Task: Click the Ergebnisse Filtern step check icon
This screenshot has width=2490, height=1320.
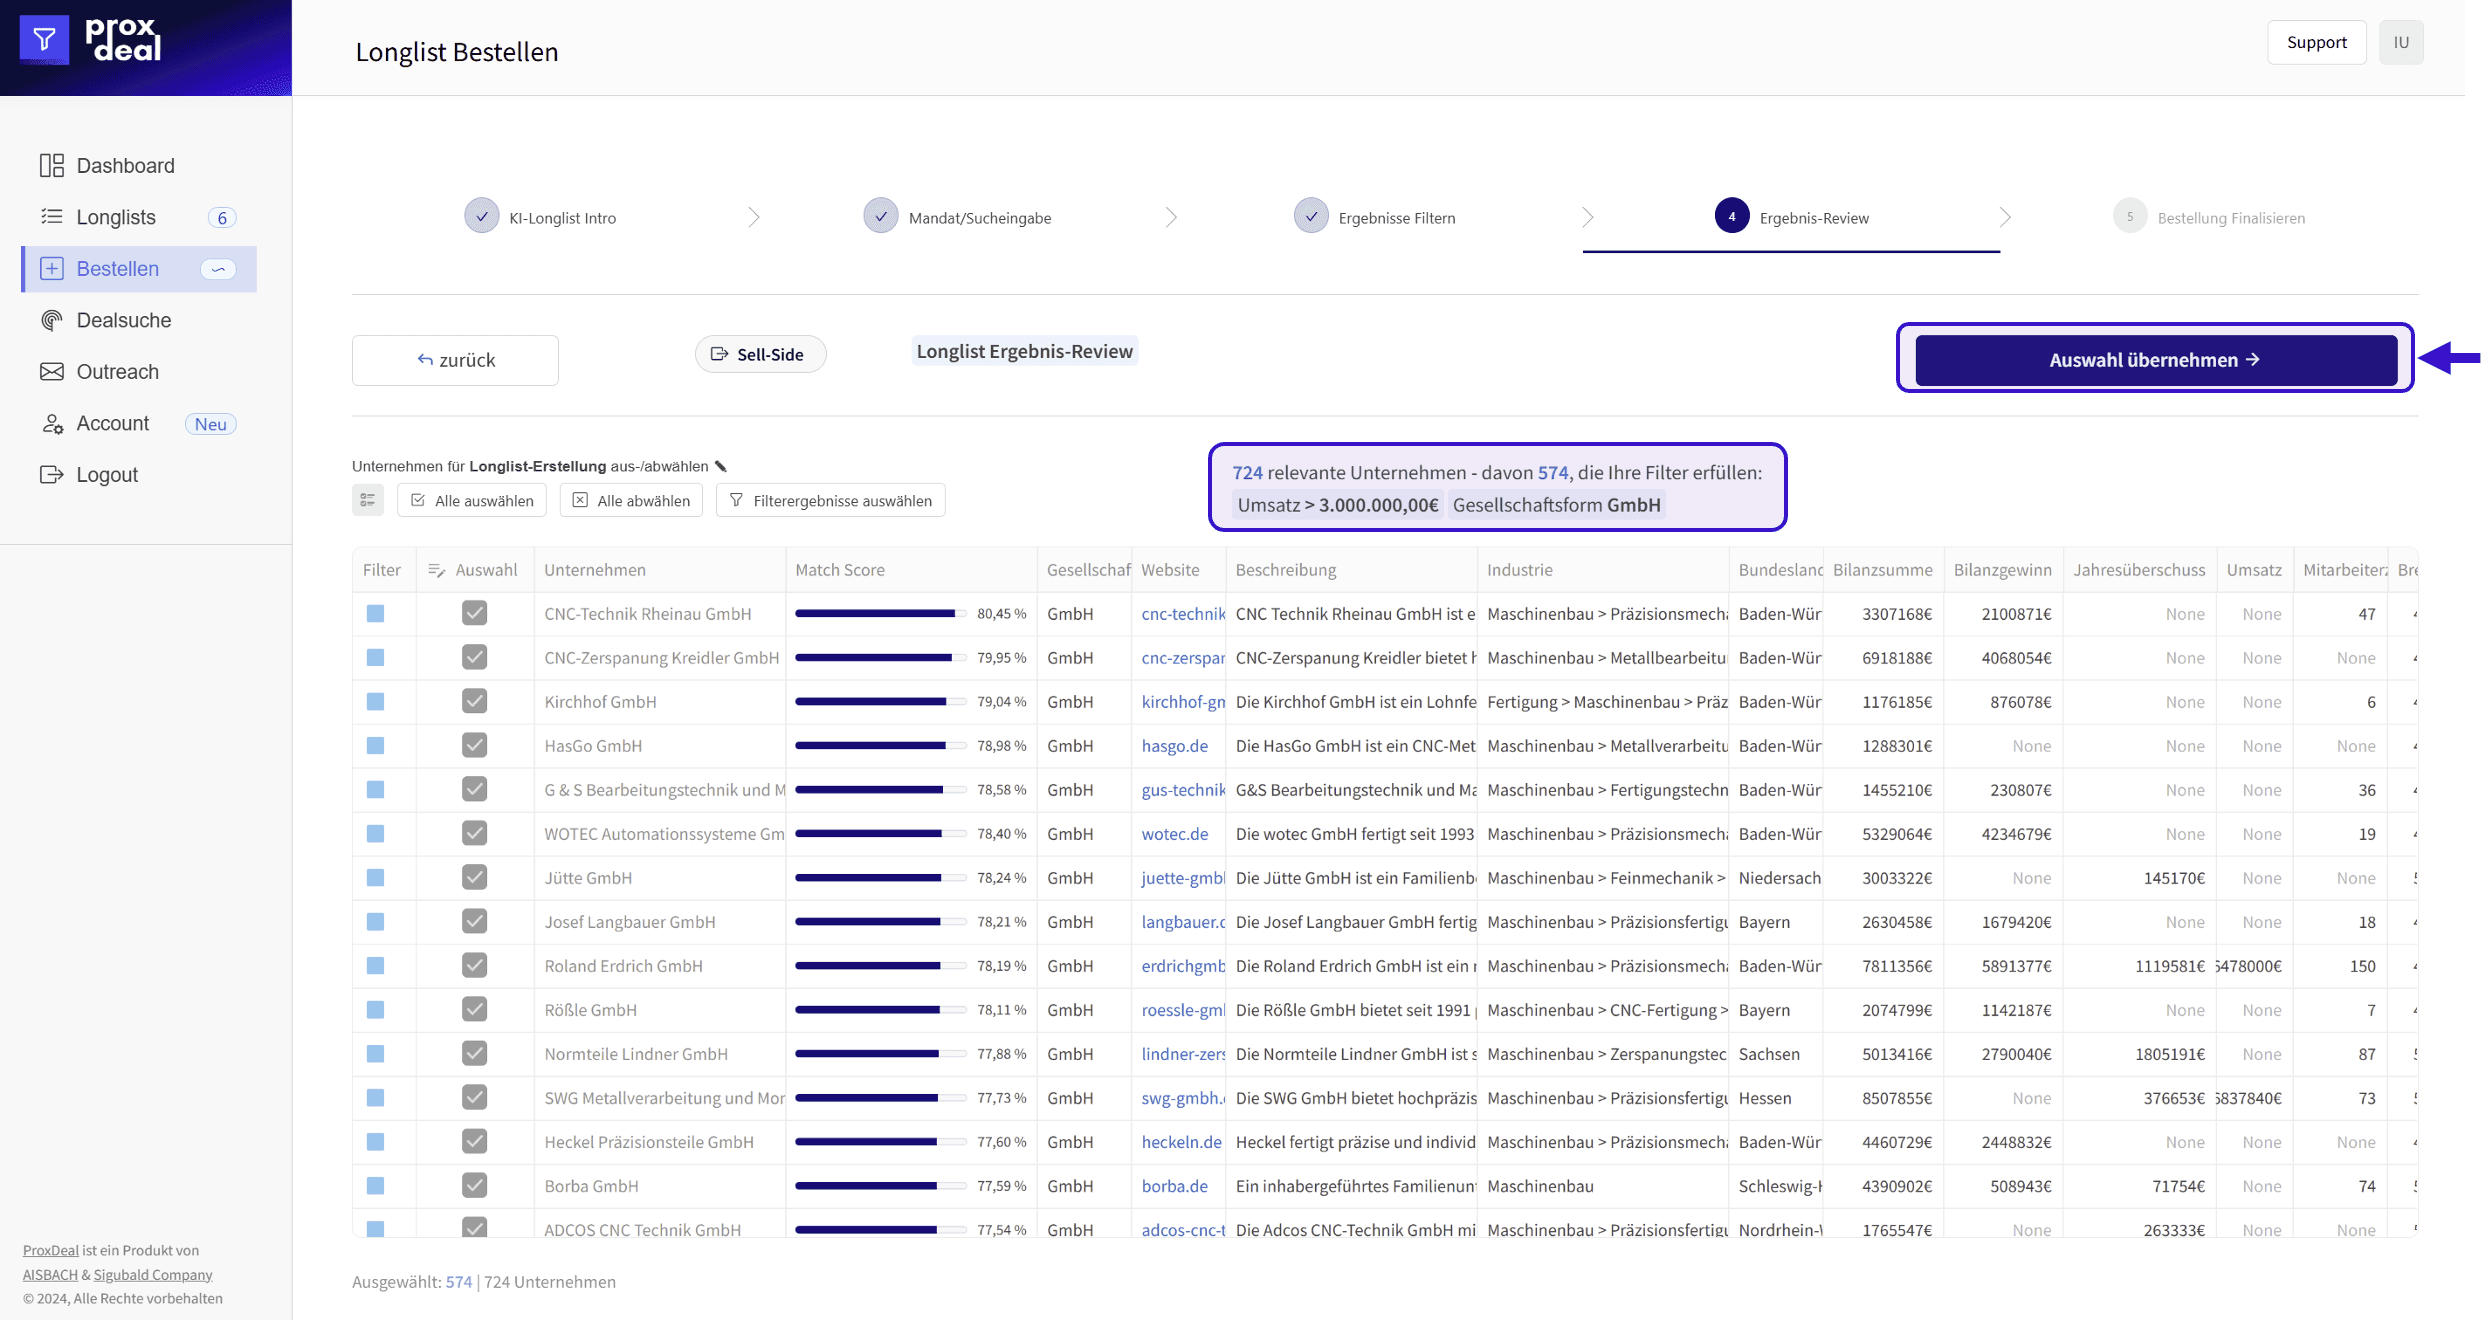Action: (1311, 216)
